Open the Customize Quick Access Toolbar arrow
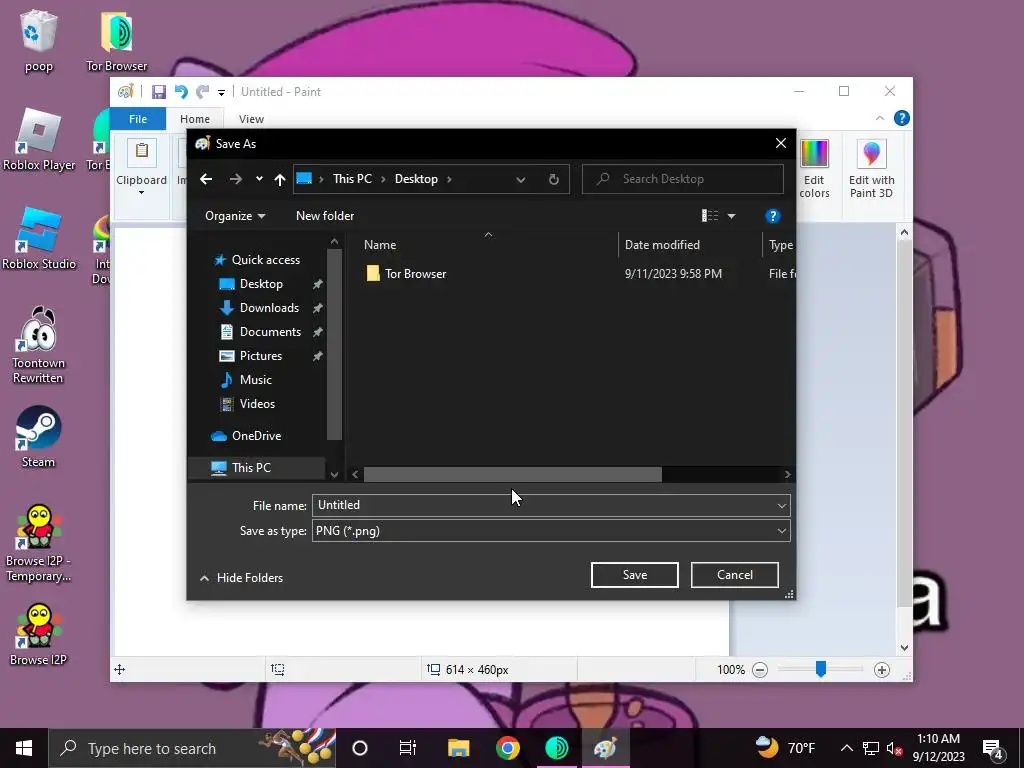The image size is (1024, 768). 221,93
